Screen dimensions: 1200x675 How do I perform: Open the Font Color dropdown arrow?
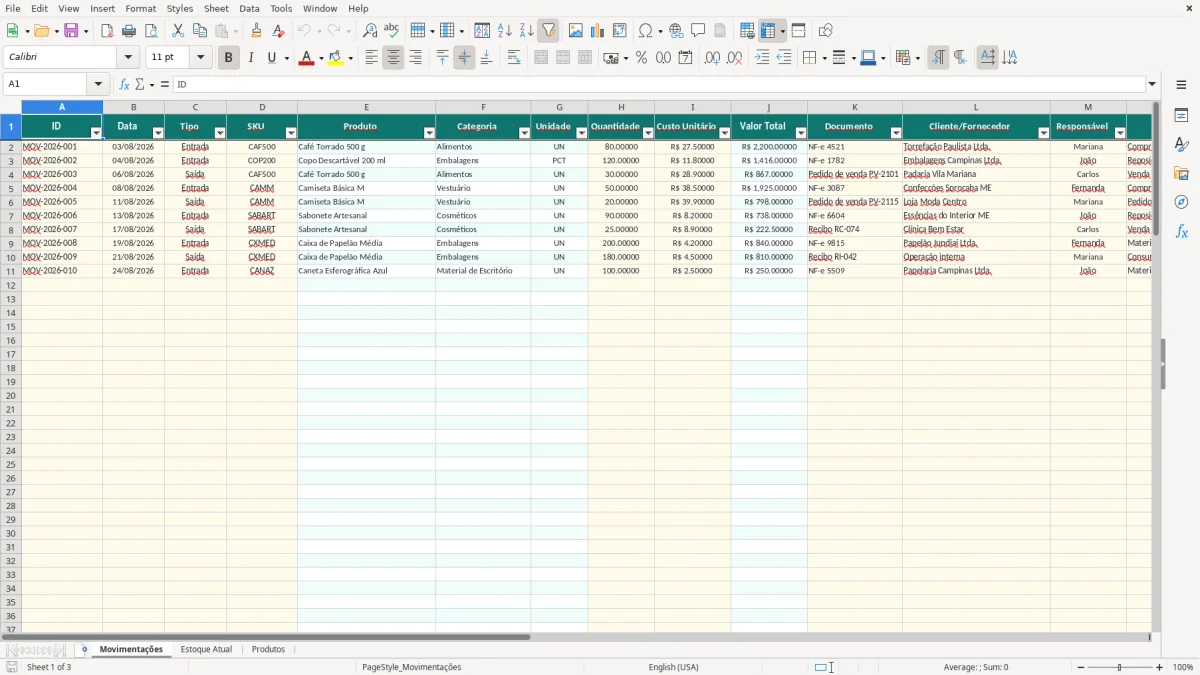[x=320, y=58]
